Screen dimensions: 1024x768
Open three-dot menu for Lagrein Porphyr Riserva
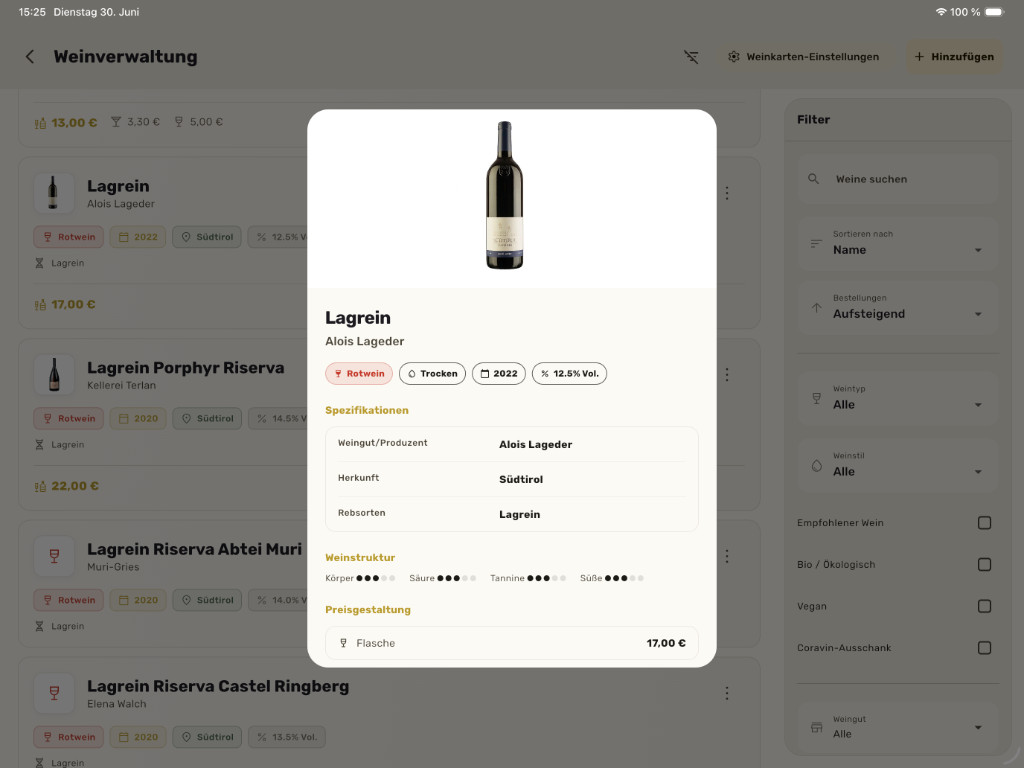click(x=727, y=375)
